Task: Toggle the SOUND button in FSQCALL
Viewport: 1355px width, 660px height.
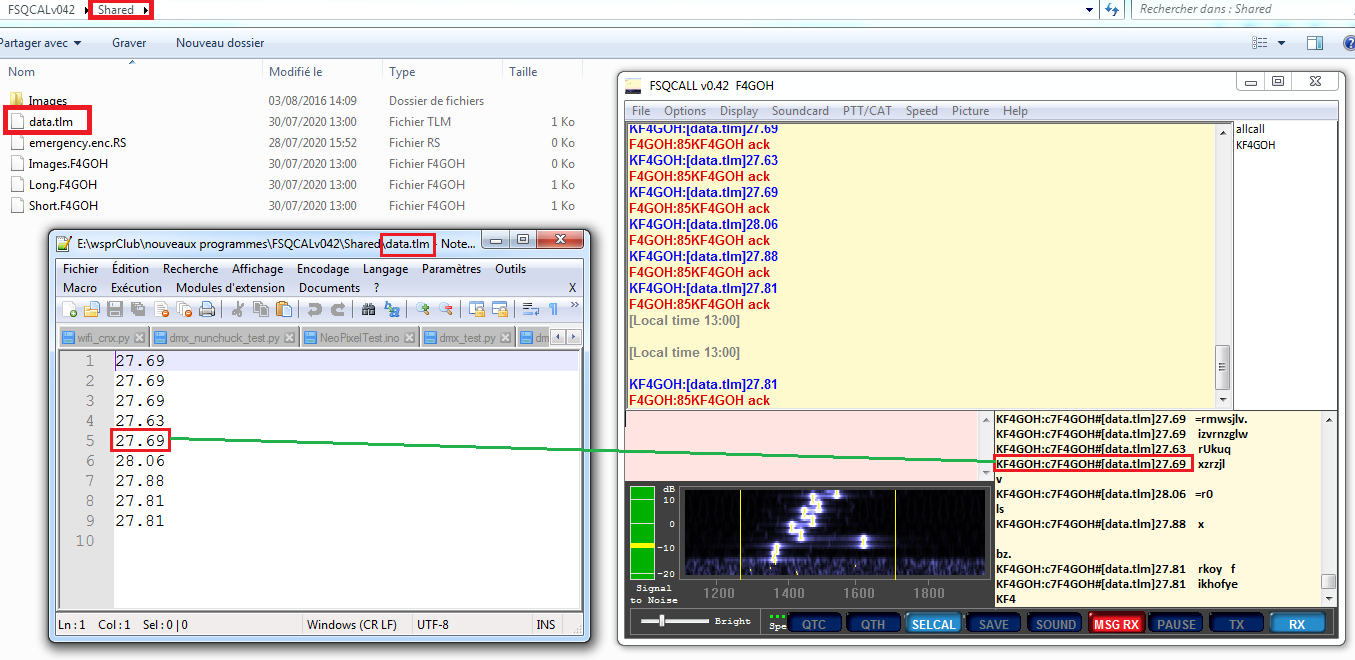Action: [1055, 624]
